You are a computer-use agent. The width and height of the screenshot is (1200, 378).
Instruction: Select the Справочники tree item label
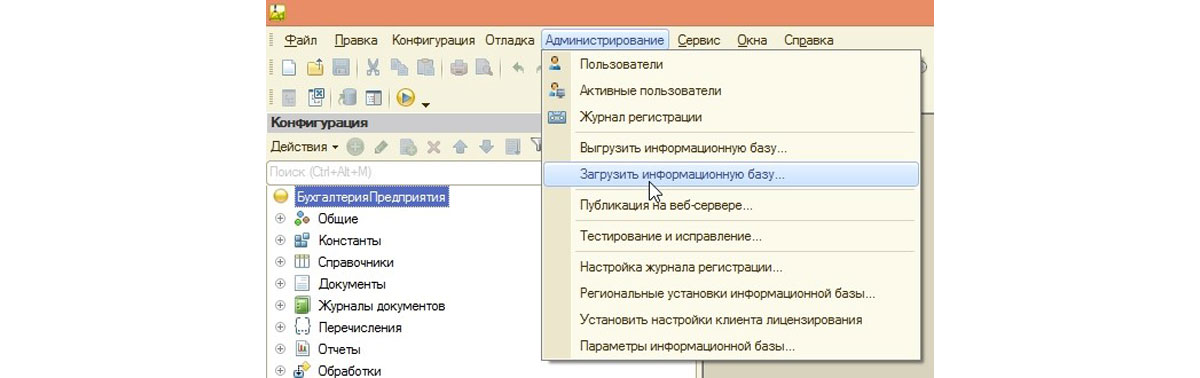pyautogui.click(x=356, y=262)
